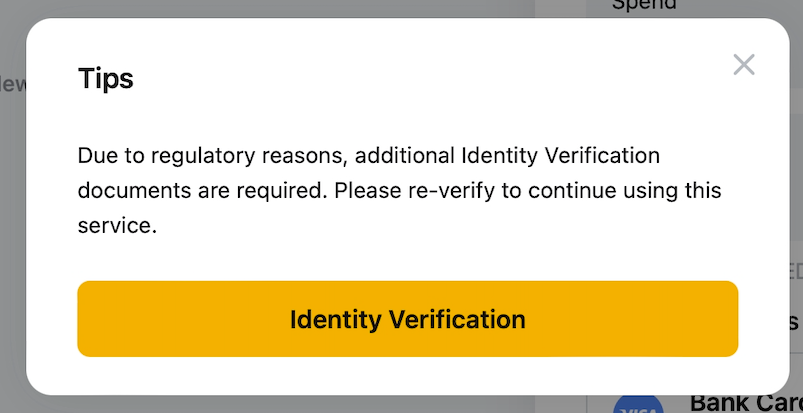Click the Spend label behind the dialog
Image resolution: width=803 pixels, height=413 pixels.
pos(644,5)
